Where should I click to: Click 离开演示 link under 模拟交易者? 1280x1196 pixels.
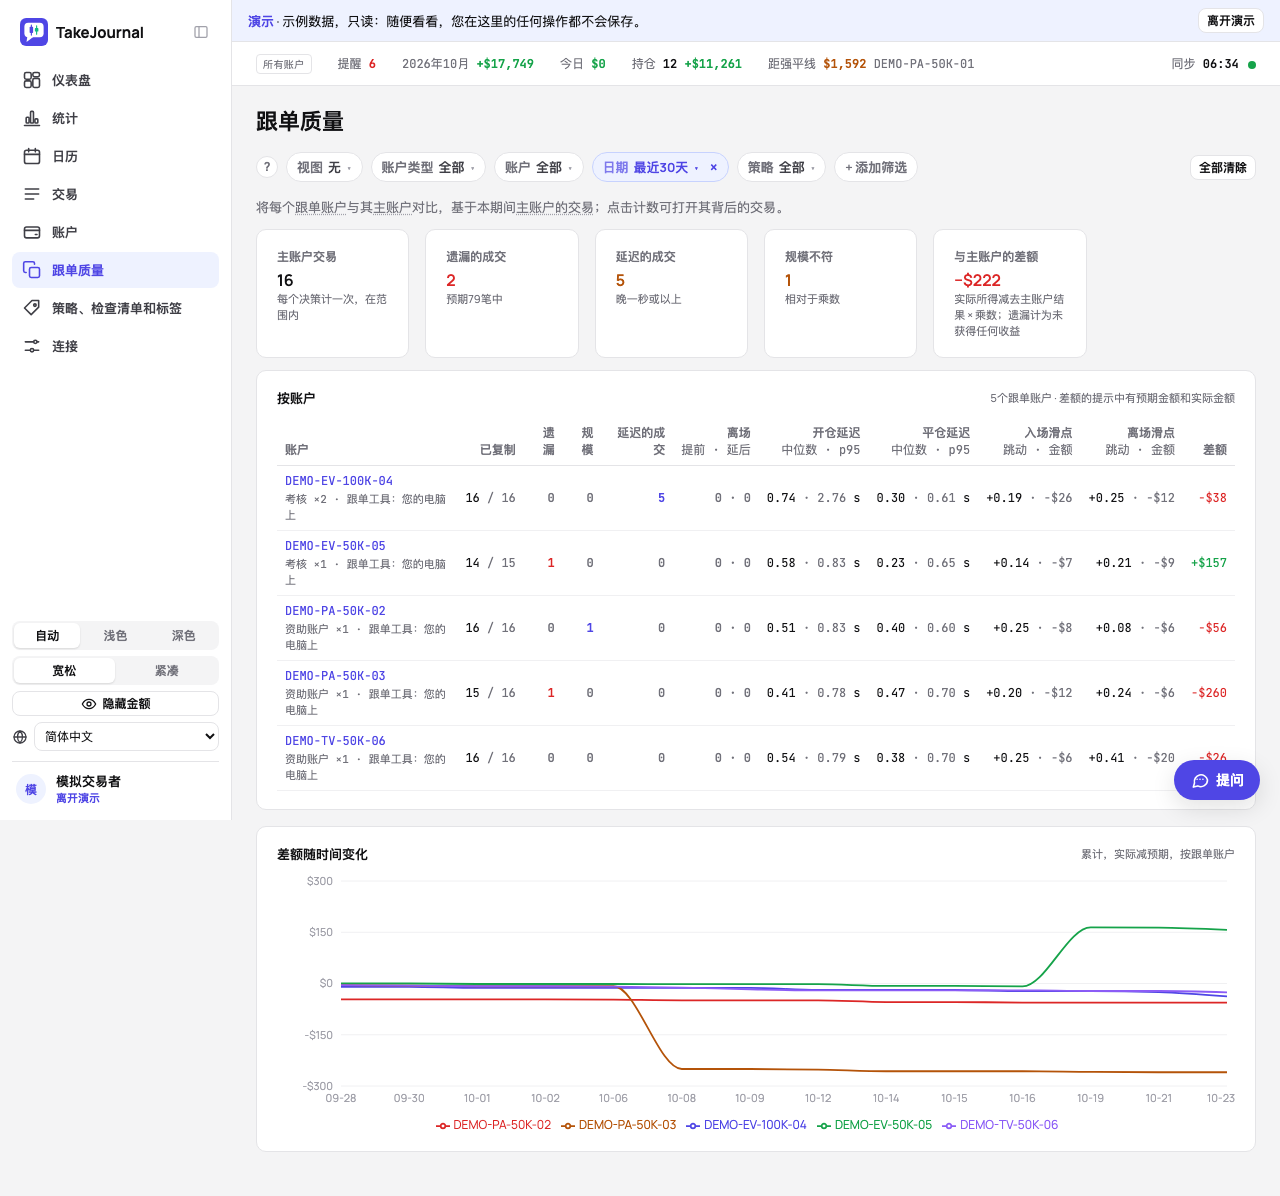coord(78,798)
